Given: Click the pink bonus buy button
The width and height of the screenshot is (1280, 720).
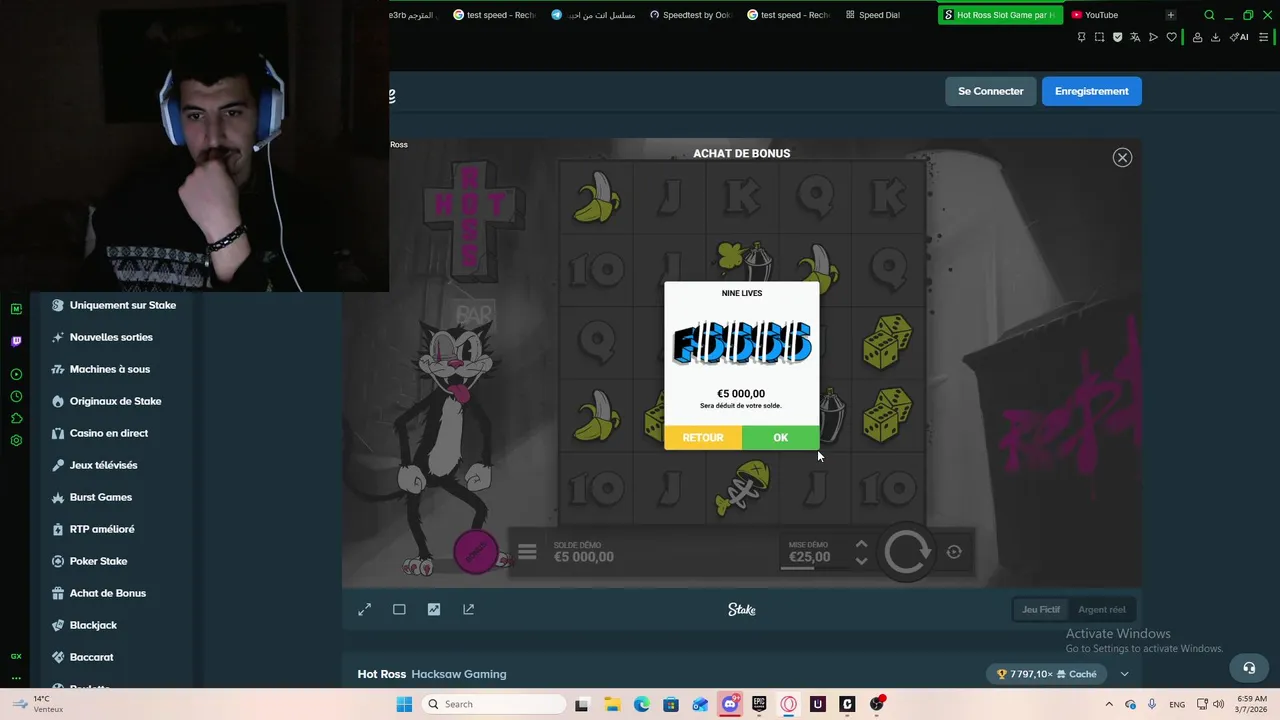Looking at the screenshot, I should coord(476,552).
